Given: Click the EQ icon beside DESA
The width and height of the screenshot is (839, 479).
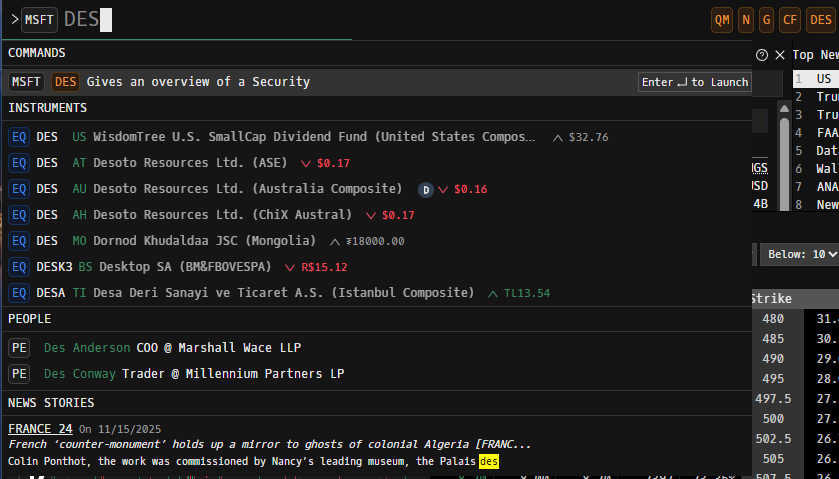Looking at the screenshot, I should 19,293.
